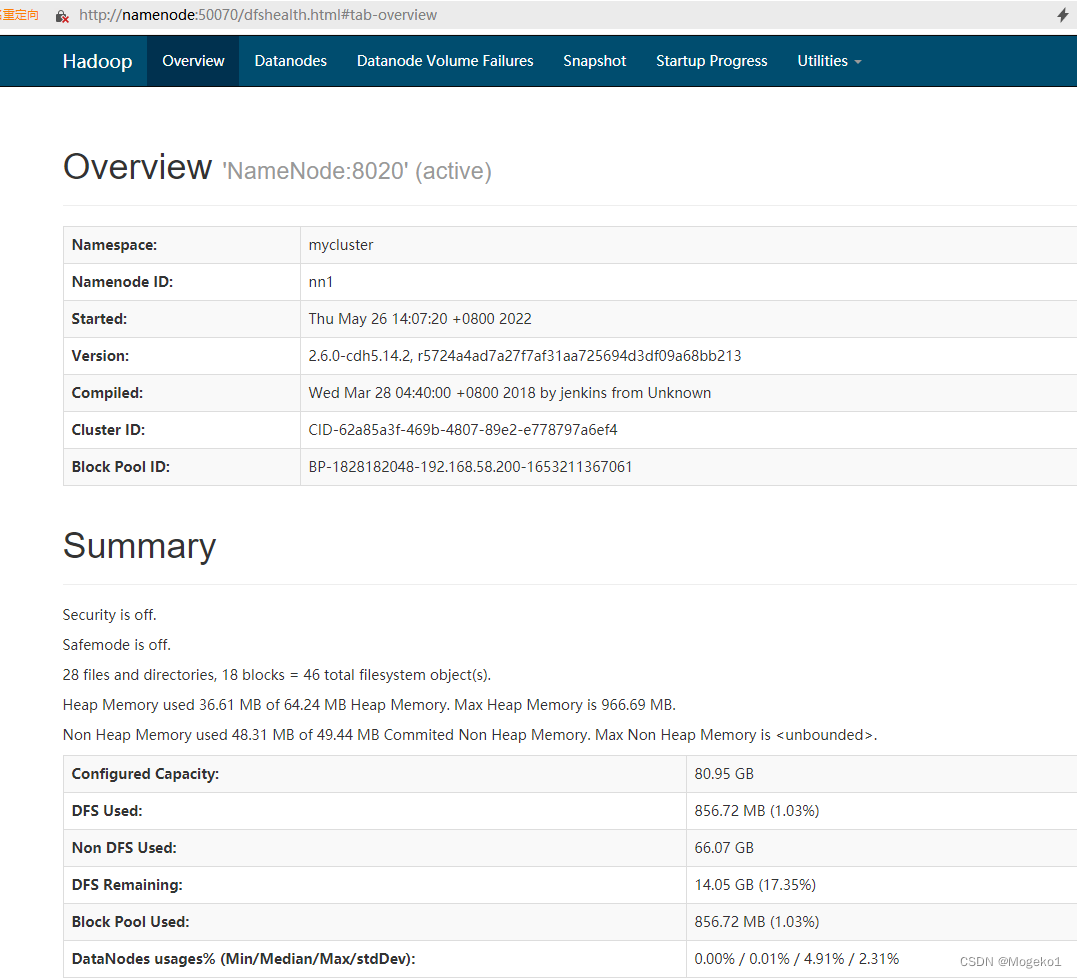
Task: Click the Namespace: label cell
Action: tap(182, 245)
